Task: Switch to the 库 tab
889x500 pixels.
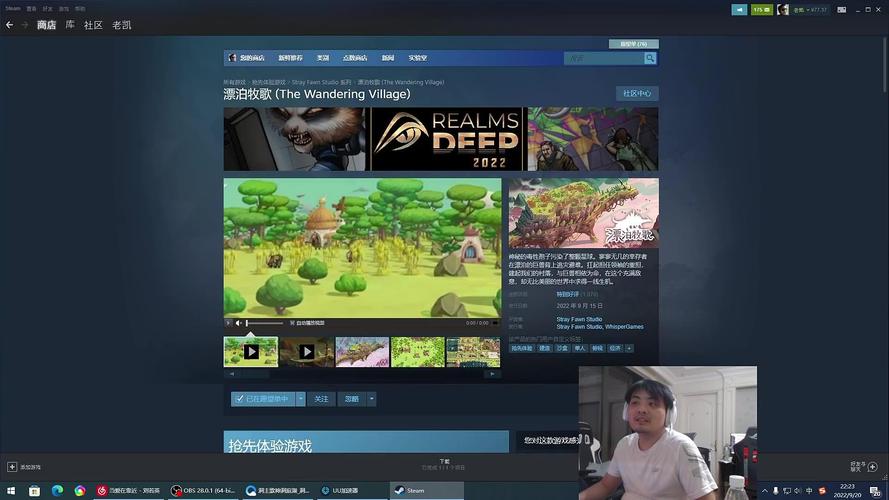Action: click(70, 25)
